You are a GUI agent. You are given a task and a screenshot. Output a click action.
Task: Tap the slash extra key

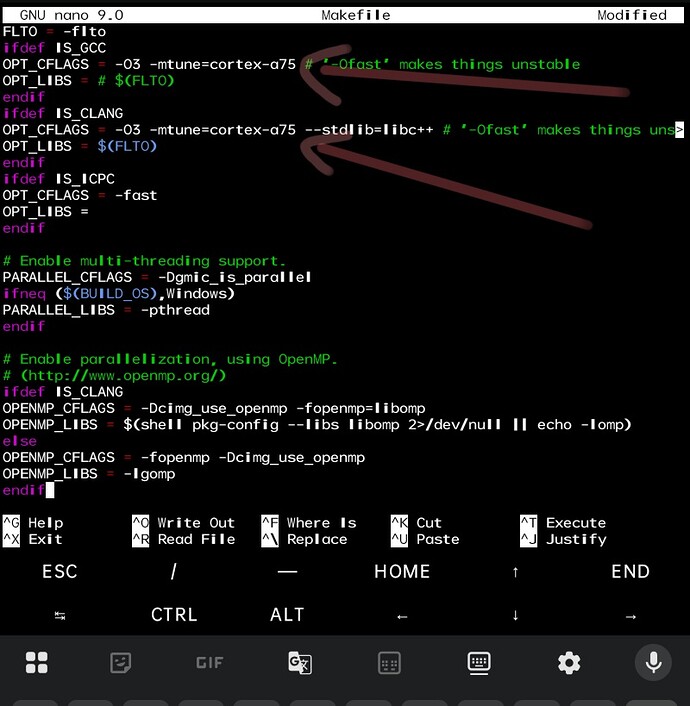click(x=173, y=571)
